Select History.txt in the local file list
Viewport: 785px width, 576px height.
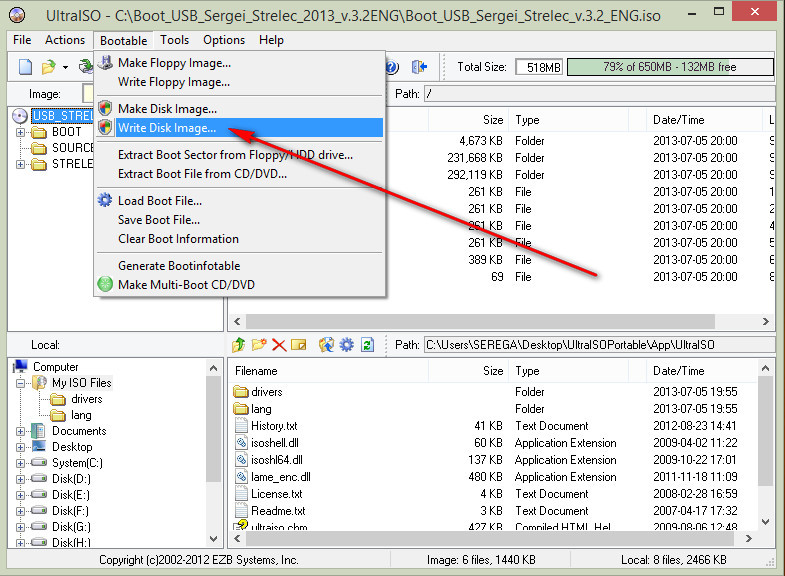click(274, 425)
